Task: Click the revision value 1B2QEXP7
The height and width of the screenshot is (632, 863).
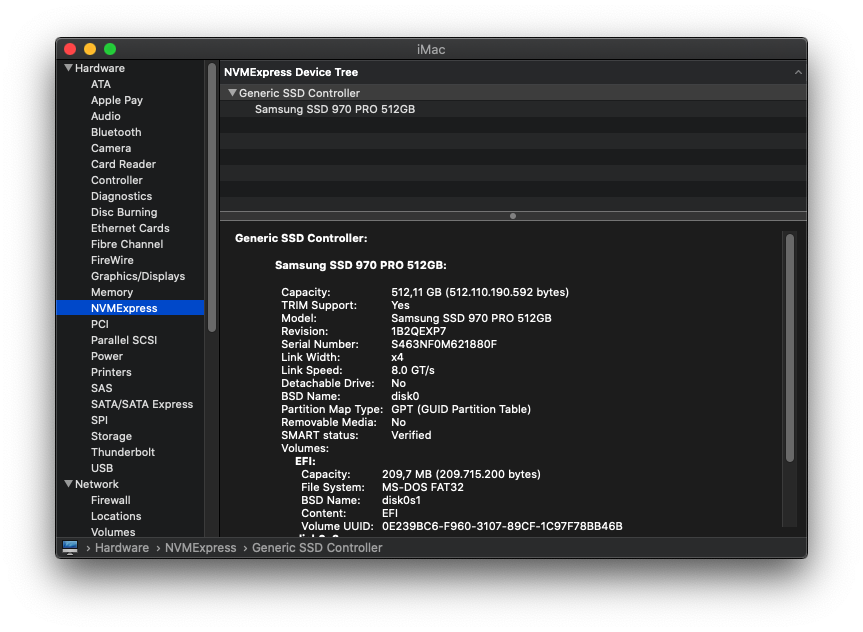Action: pos(418,331)
